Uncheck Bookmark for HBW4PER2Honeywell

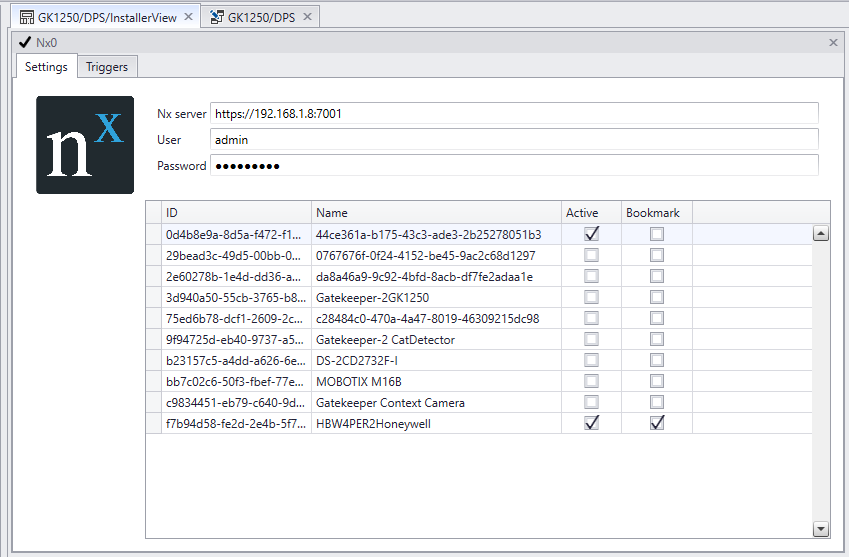point(657,423)
